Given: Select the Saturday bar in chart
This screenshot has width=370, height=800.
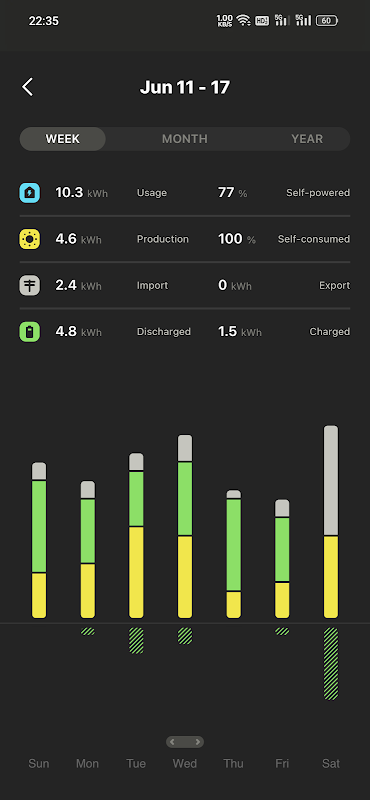Looking at the screenshot, I should point(331,522).
